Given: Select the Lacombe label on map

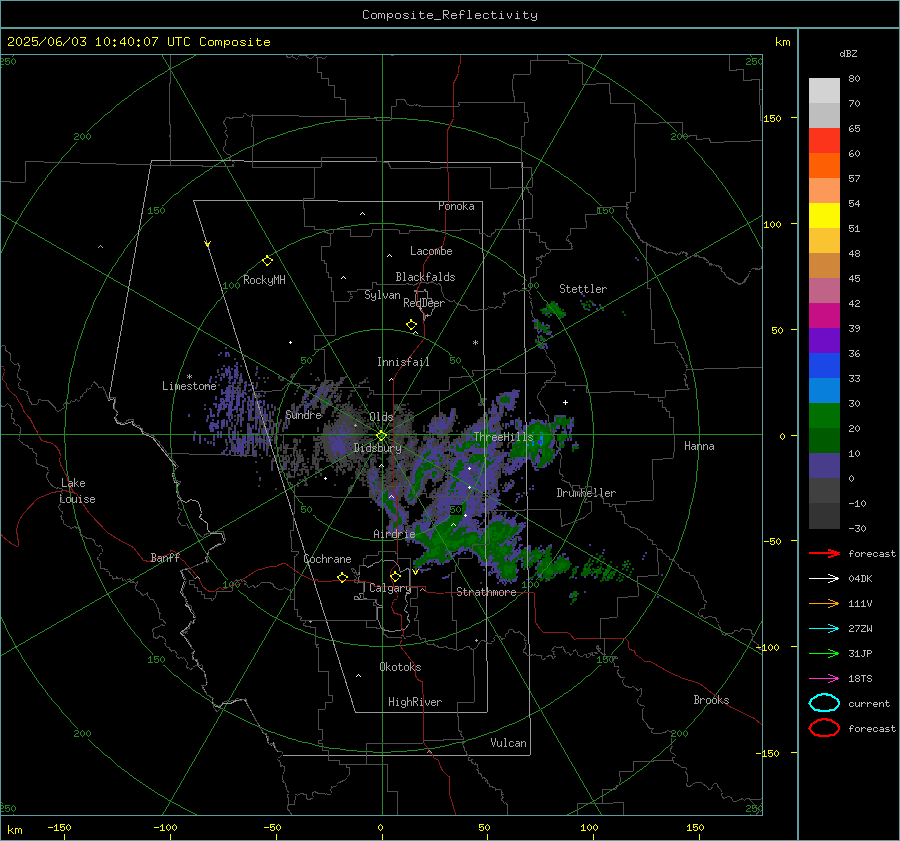Looking at the screenshot, I should [x=431, y=251].
